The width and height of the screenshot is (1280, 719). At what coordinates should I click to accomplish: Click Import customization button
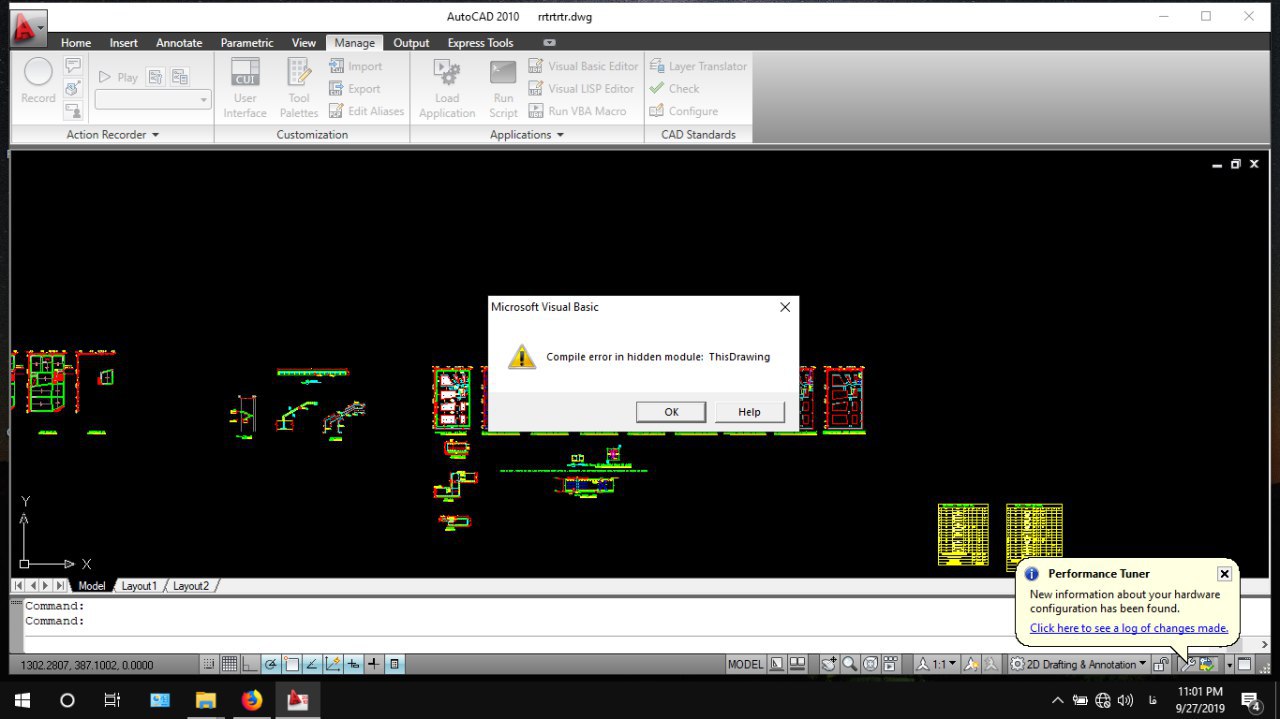[x=356, y=66]
